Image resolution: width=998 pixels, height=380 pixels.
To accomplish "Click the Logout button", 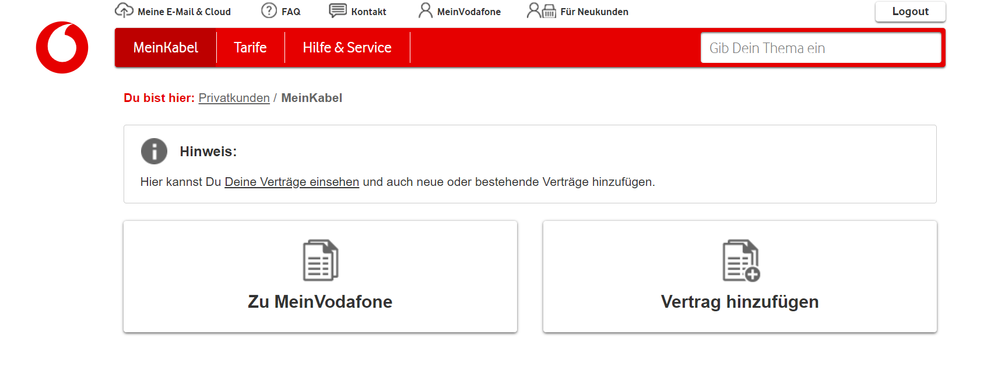I will coord(910,11).
